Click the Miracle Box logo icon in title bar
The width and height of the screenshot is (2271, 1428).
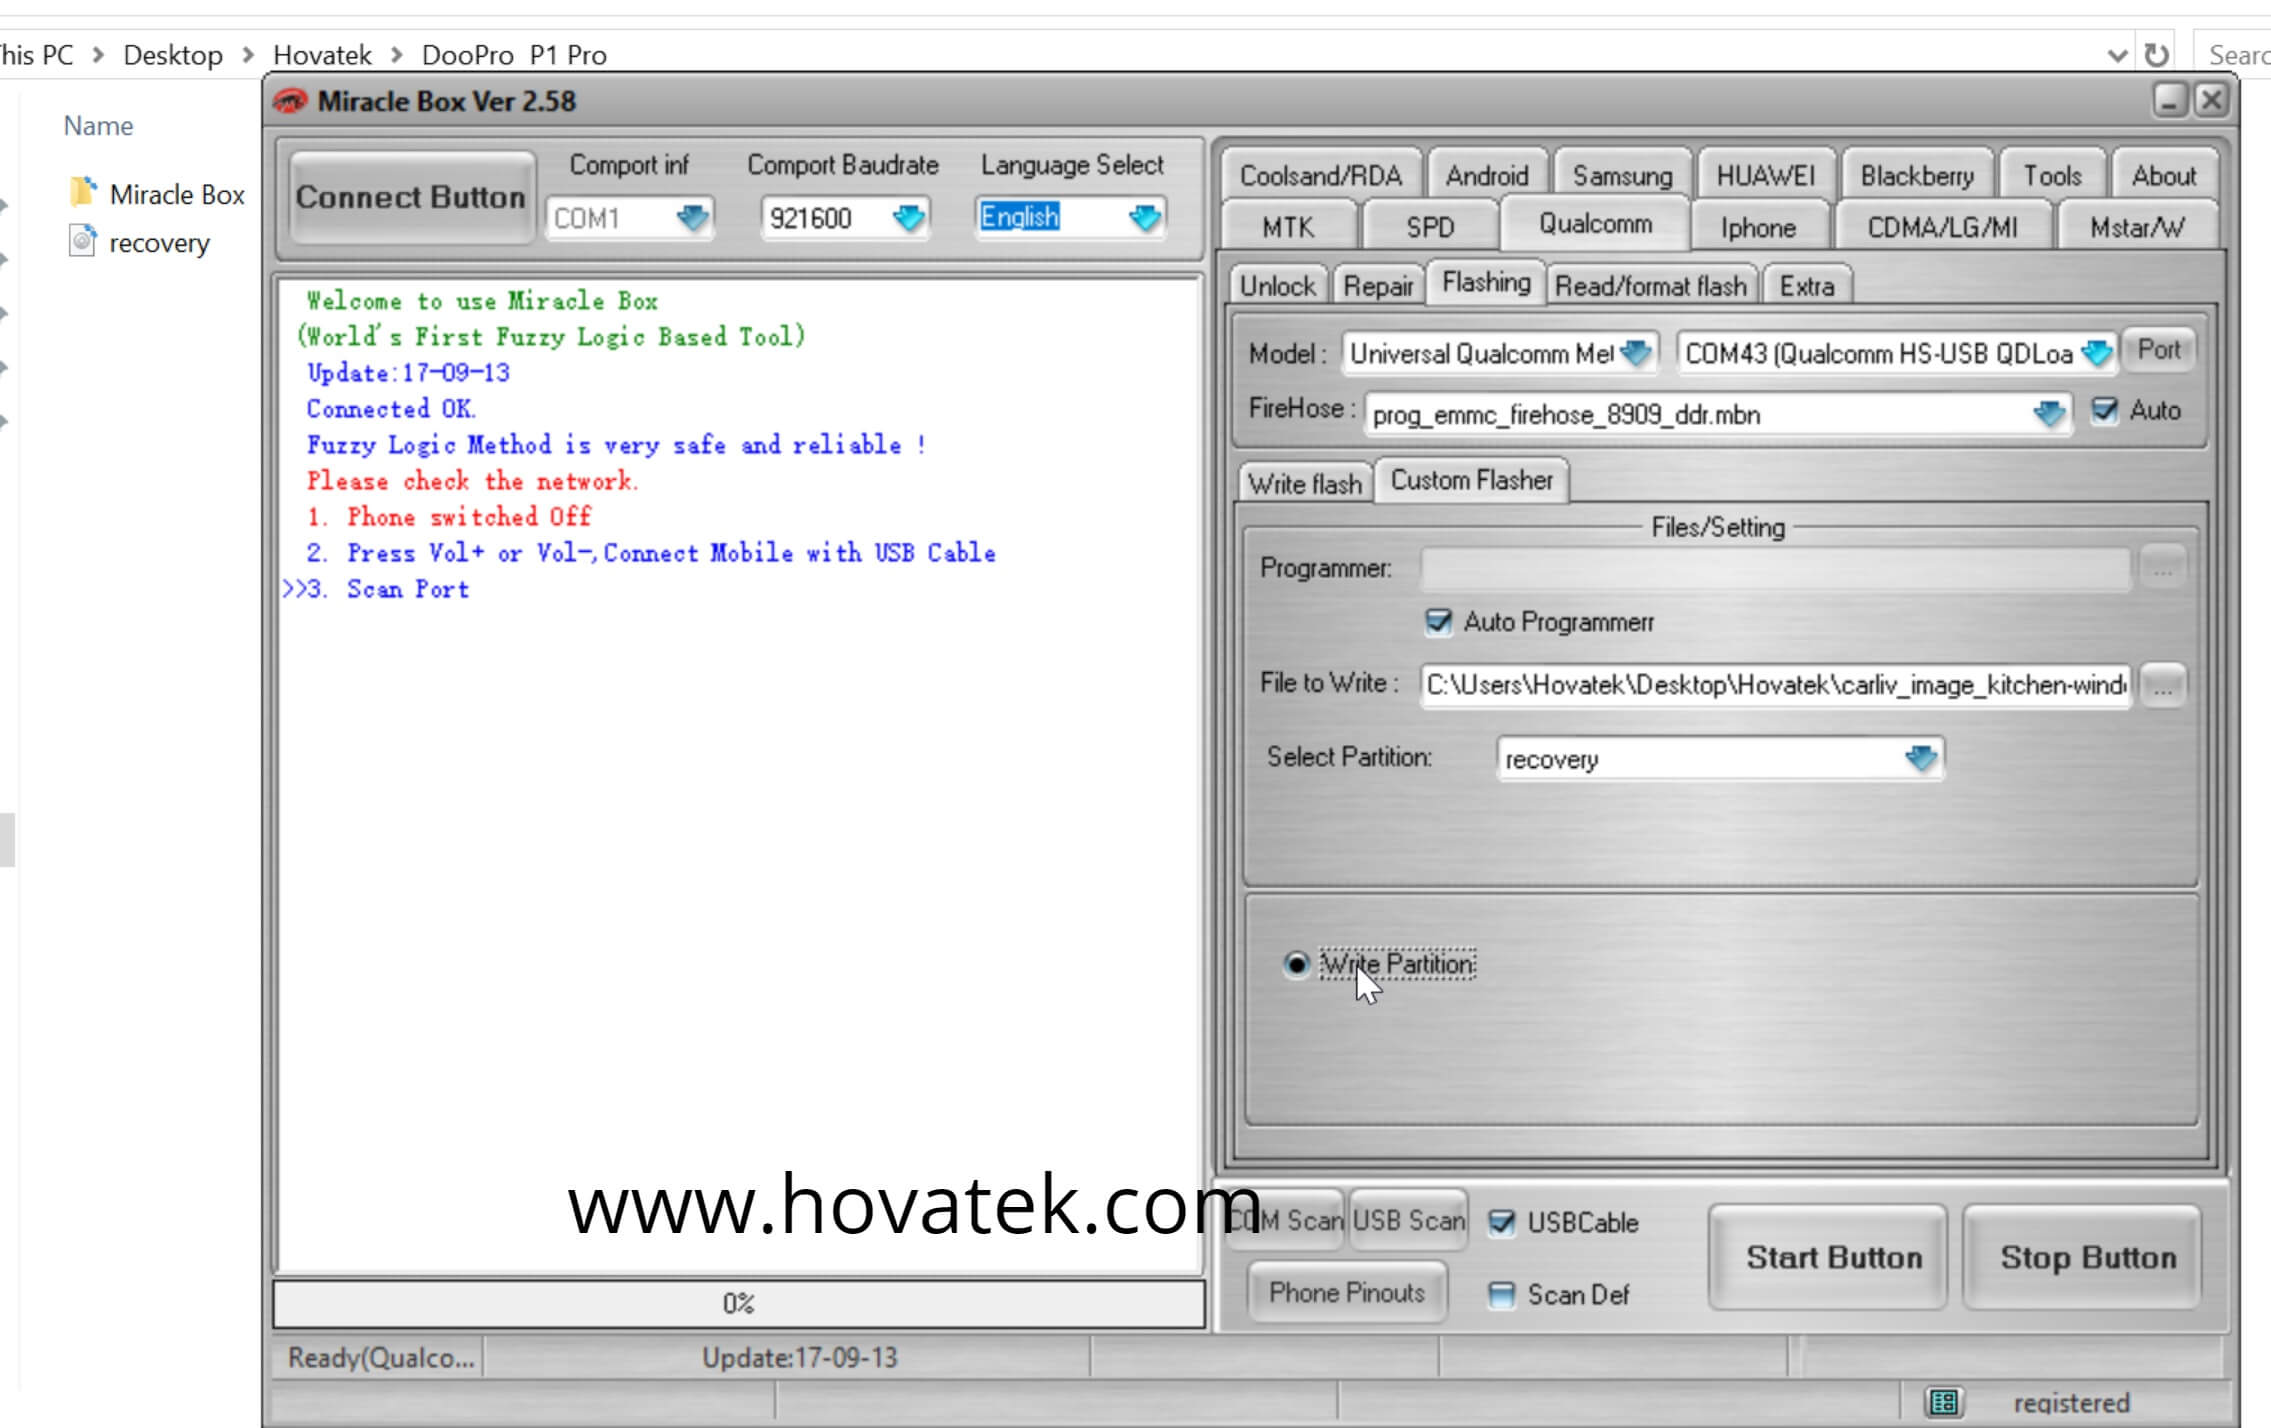(291, 101)
